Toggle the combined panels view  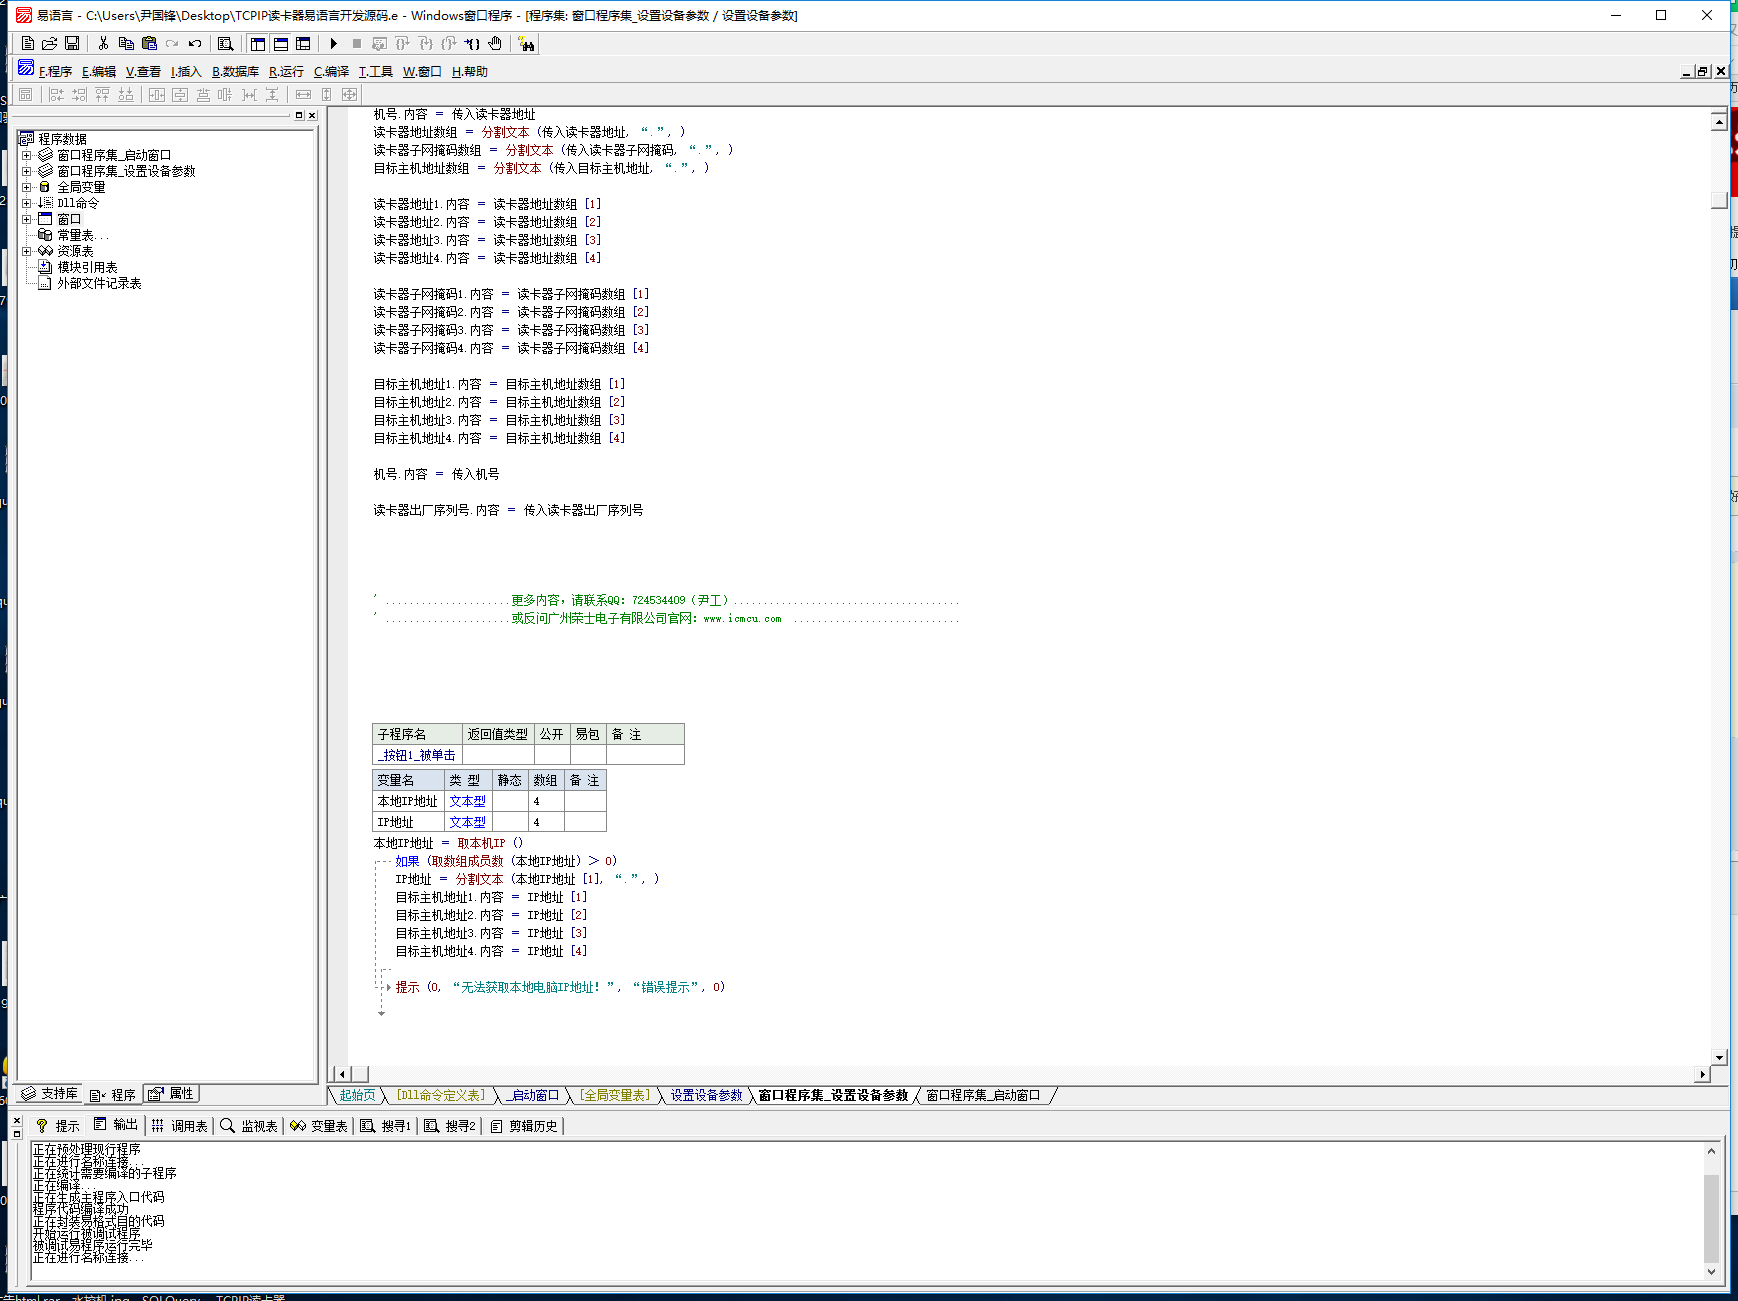click(x=304, y=44)
